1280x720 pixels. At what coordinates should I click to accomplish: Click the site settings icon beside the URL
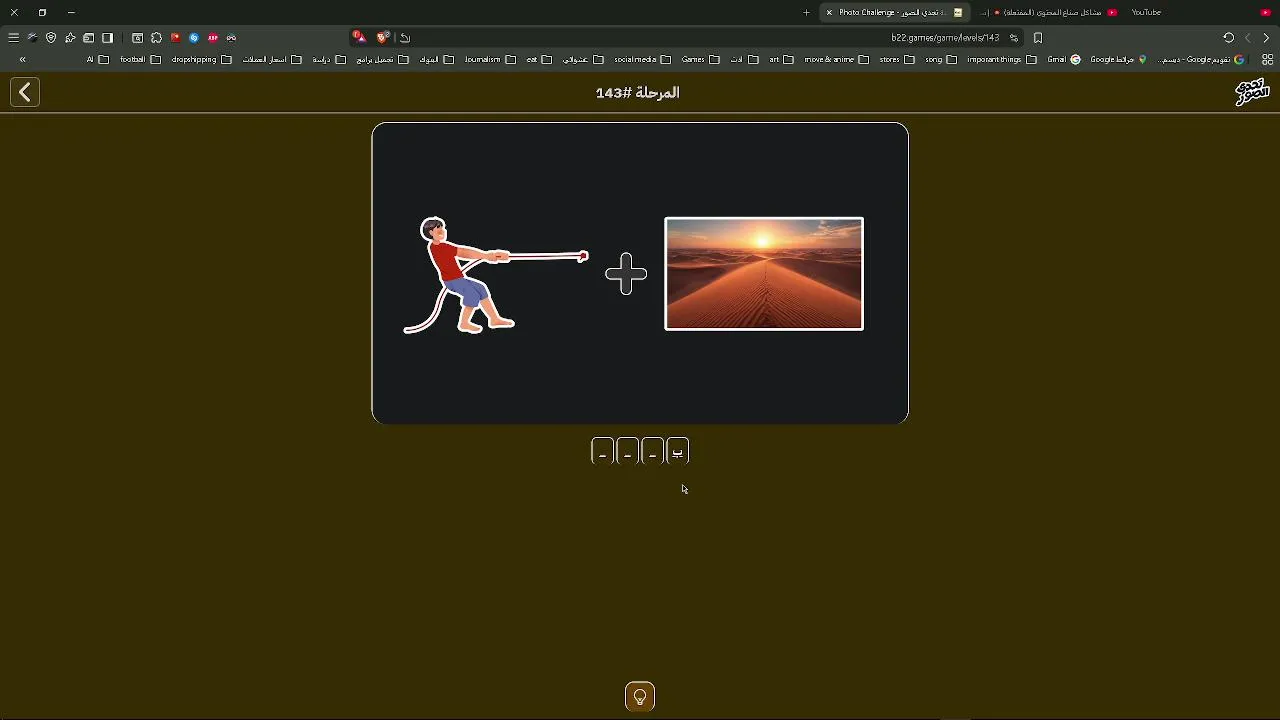[x=1013, y=38]
